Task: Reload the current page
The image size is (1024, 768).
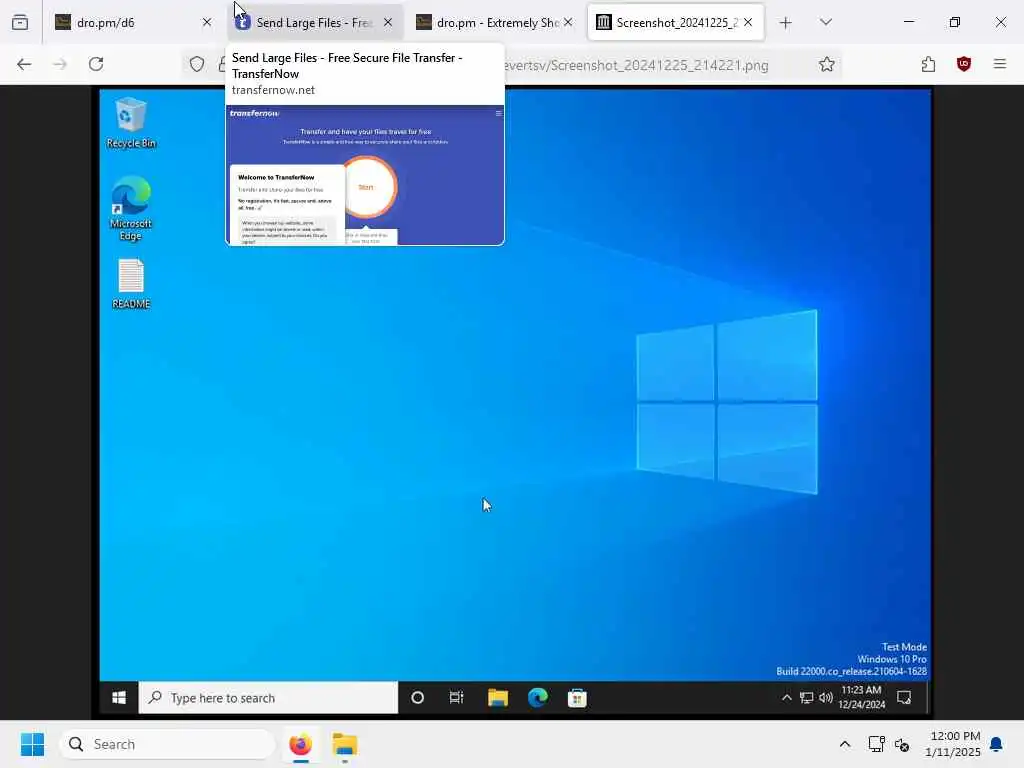Action: 96,64
